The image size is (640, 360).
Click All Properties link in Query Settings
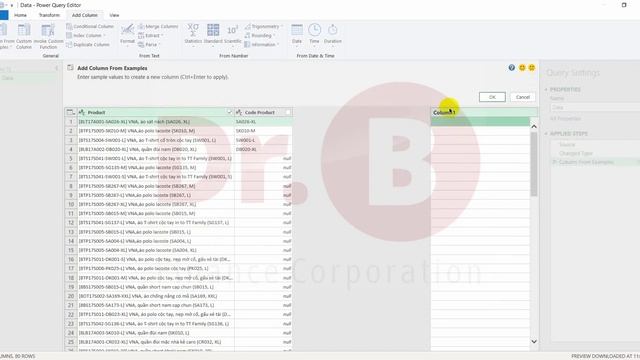point(566,118)
